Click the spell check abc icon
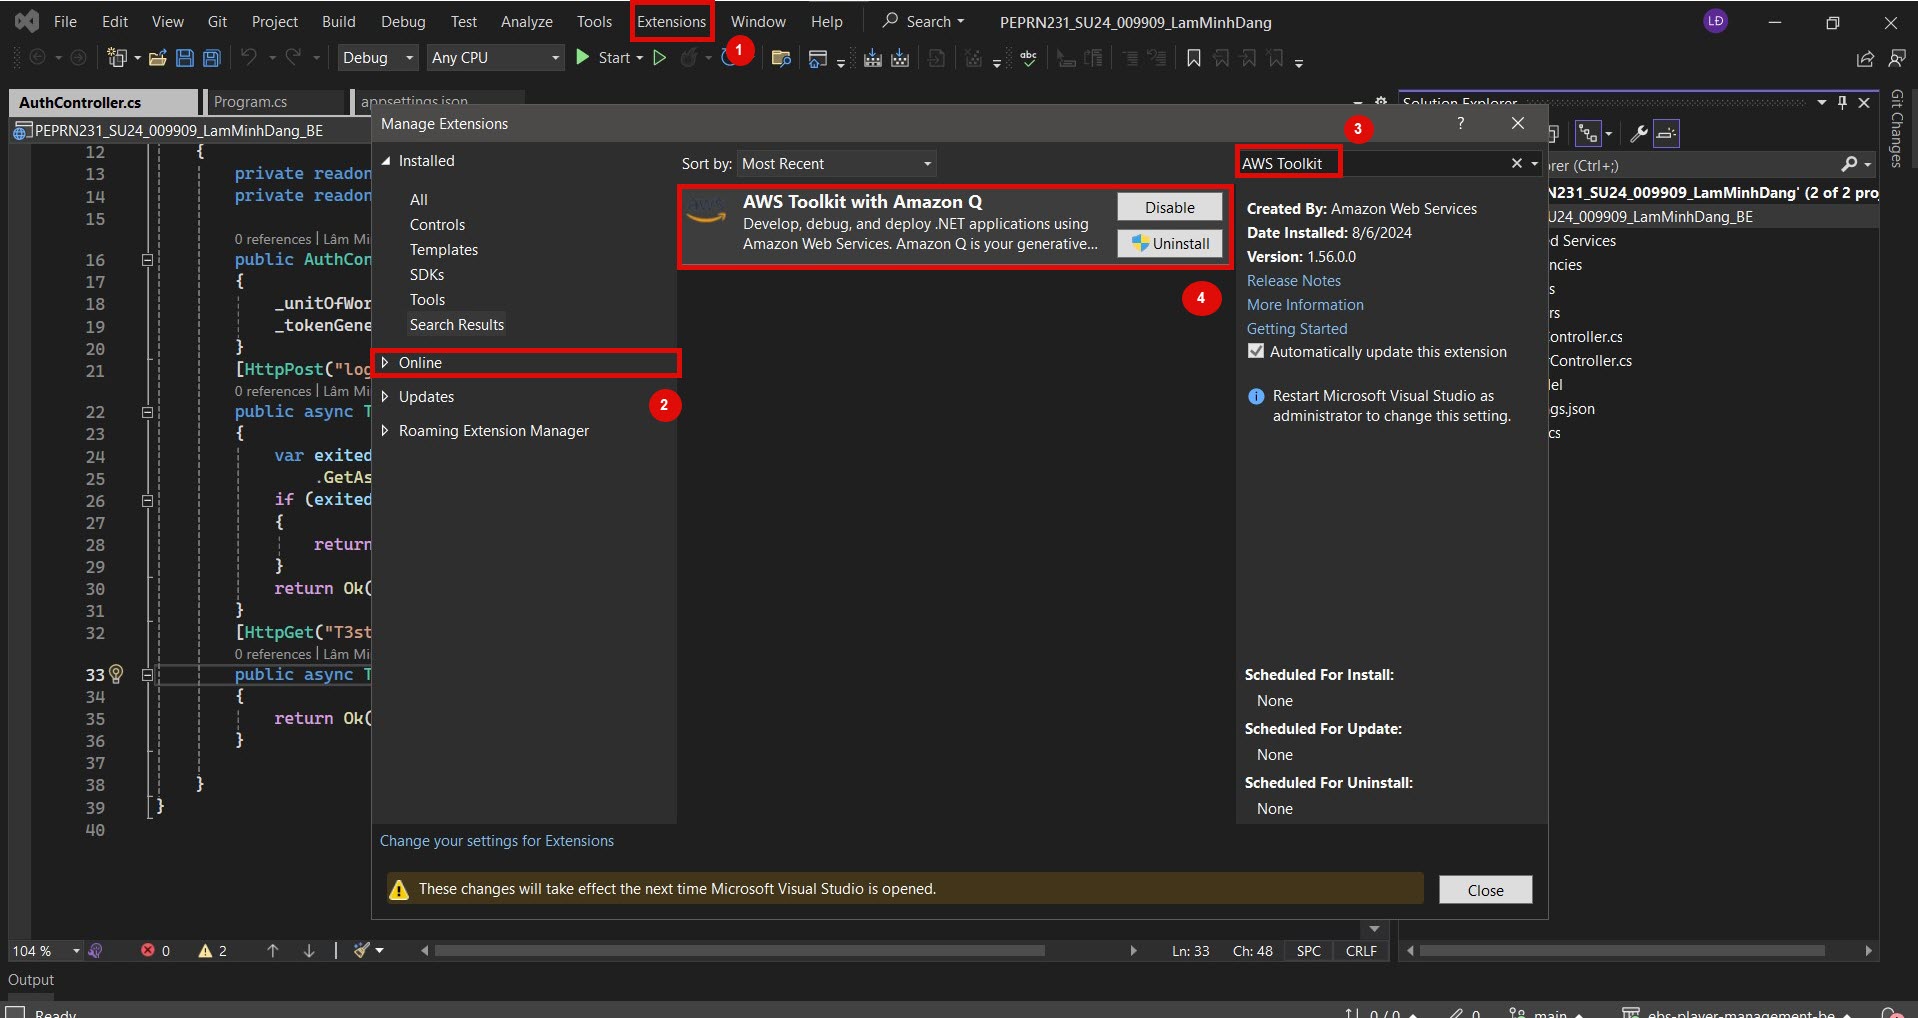1918x1018 pixels. point(1028,58)
